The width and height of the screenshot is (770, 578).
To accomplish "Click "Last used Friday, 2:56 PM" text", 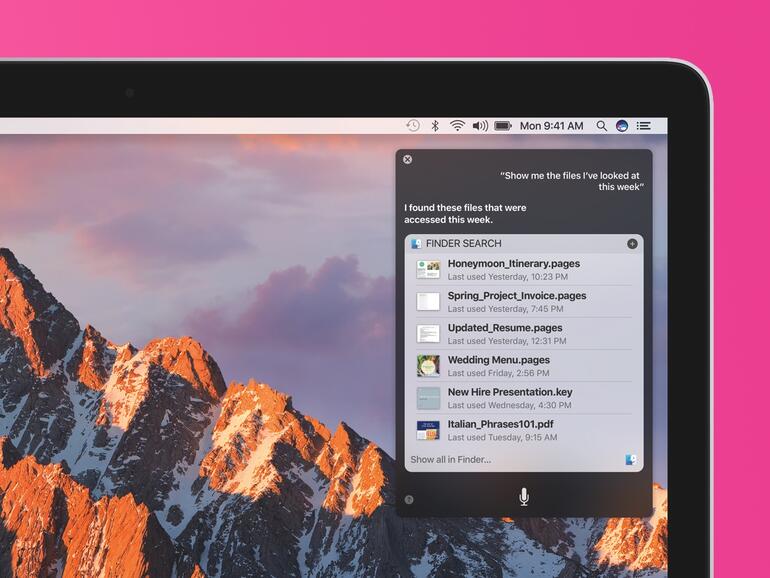I will pos(498,373).
